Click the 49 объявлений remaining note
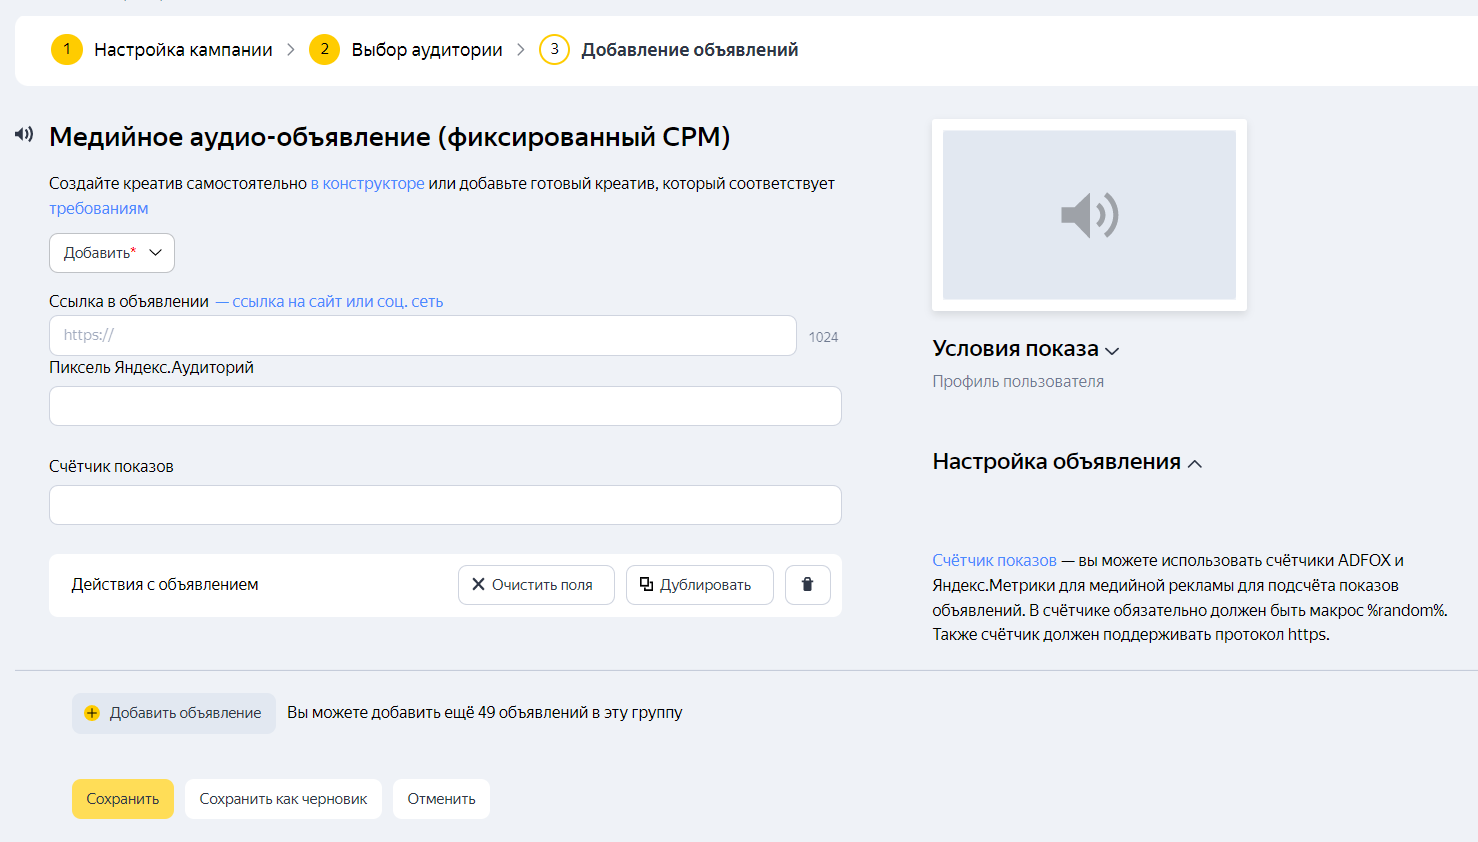 pyautogui.click(x=485, y=713)
